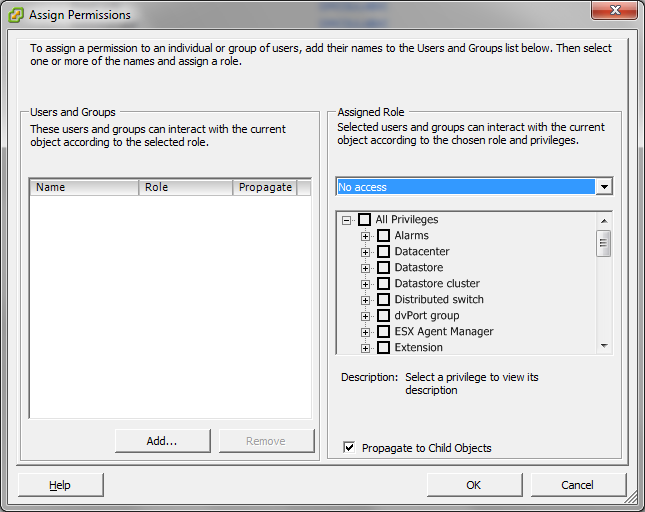Click the privileges list scrollbar thumb

[x=603, y=243]
